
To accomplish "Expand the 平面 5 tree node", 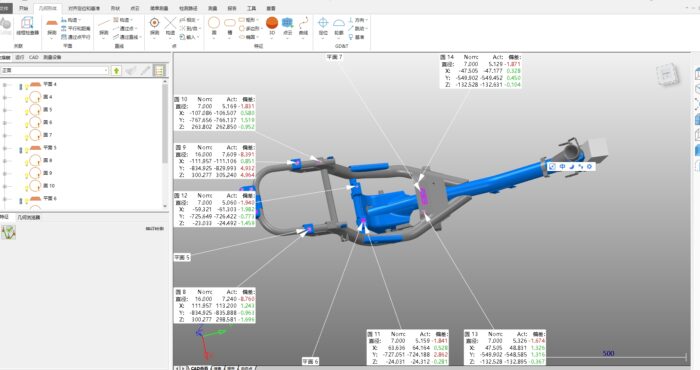I will click(5, 148).
